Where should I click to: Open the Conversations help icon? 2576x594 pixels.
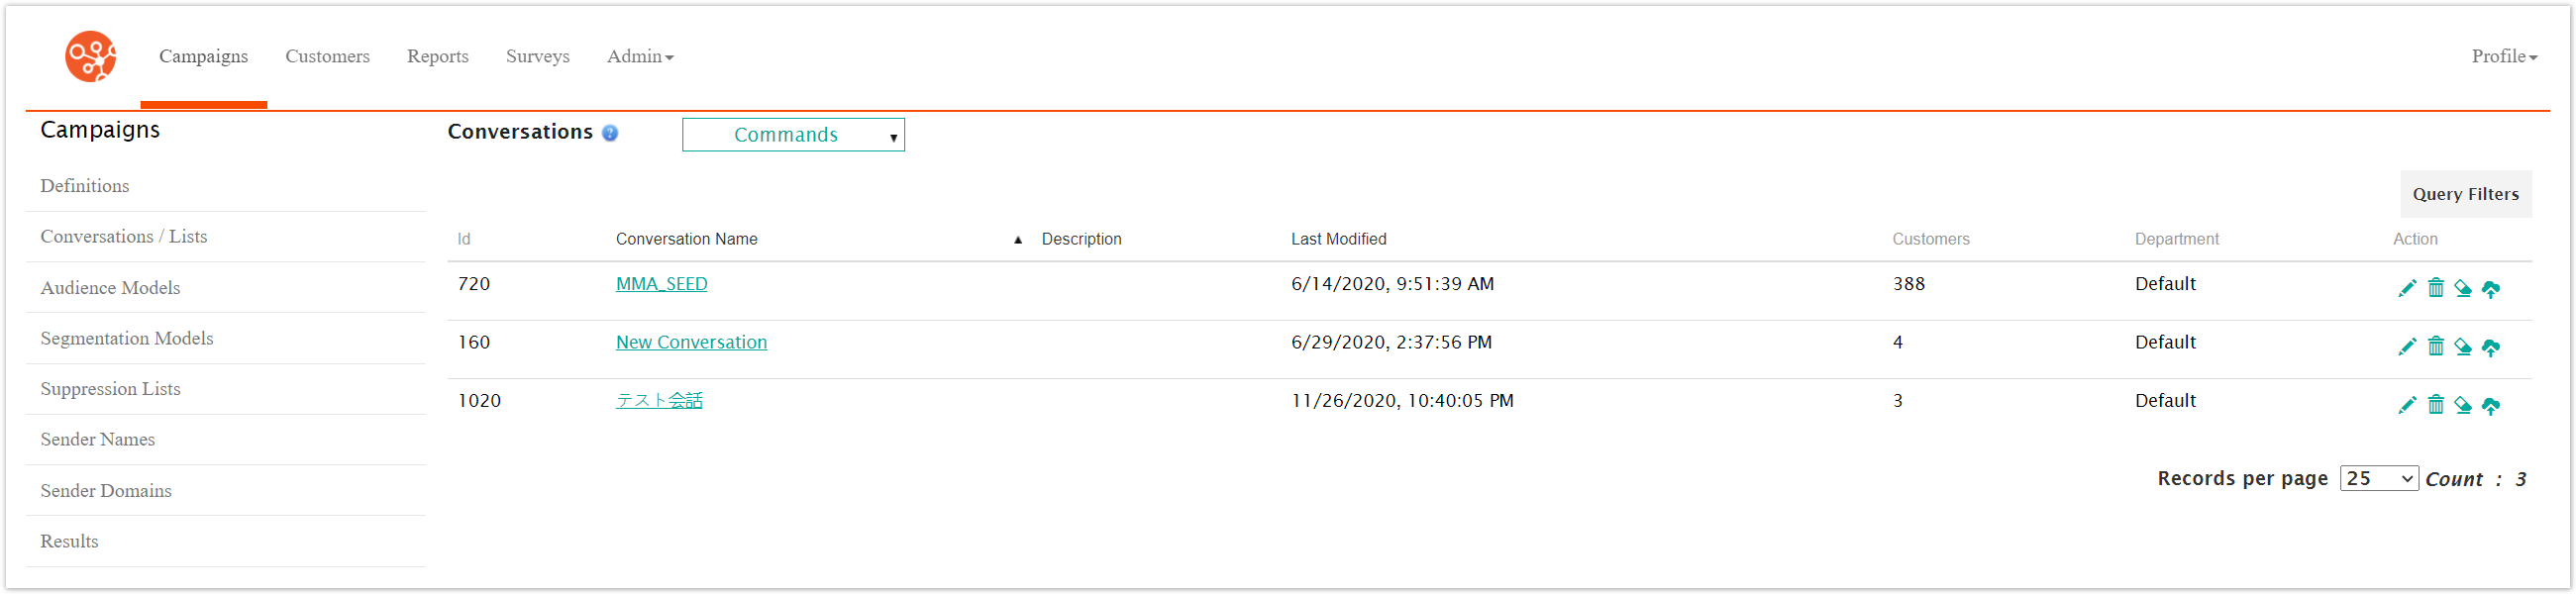pyautogui.click(x=610, y=133)
